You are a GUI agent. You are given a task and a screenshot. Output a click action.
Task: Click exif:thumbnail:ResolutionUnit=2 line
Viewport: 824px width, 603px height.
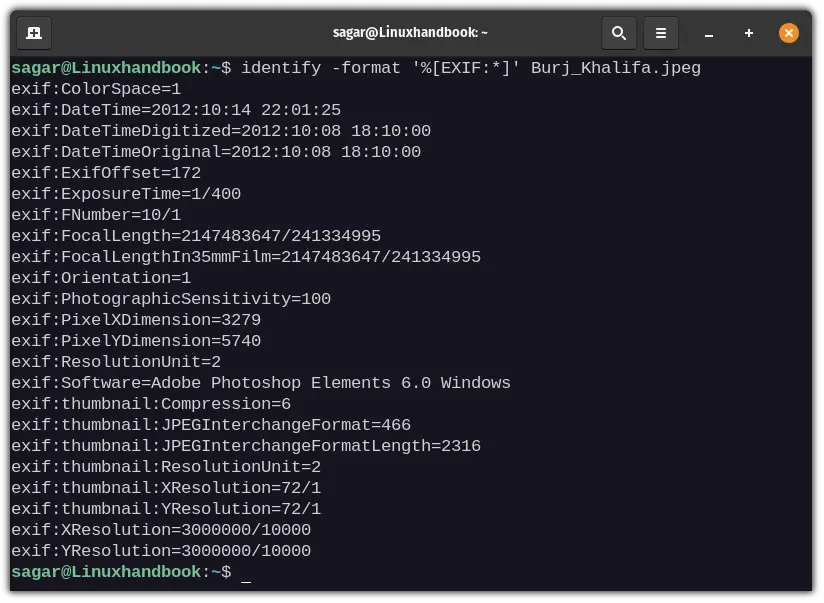click(166, 467)
